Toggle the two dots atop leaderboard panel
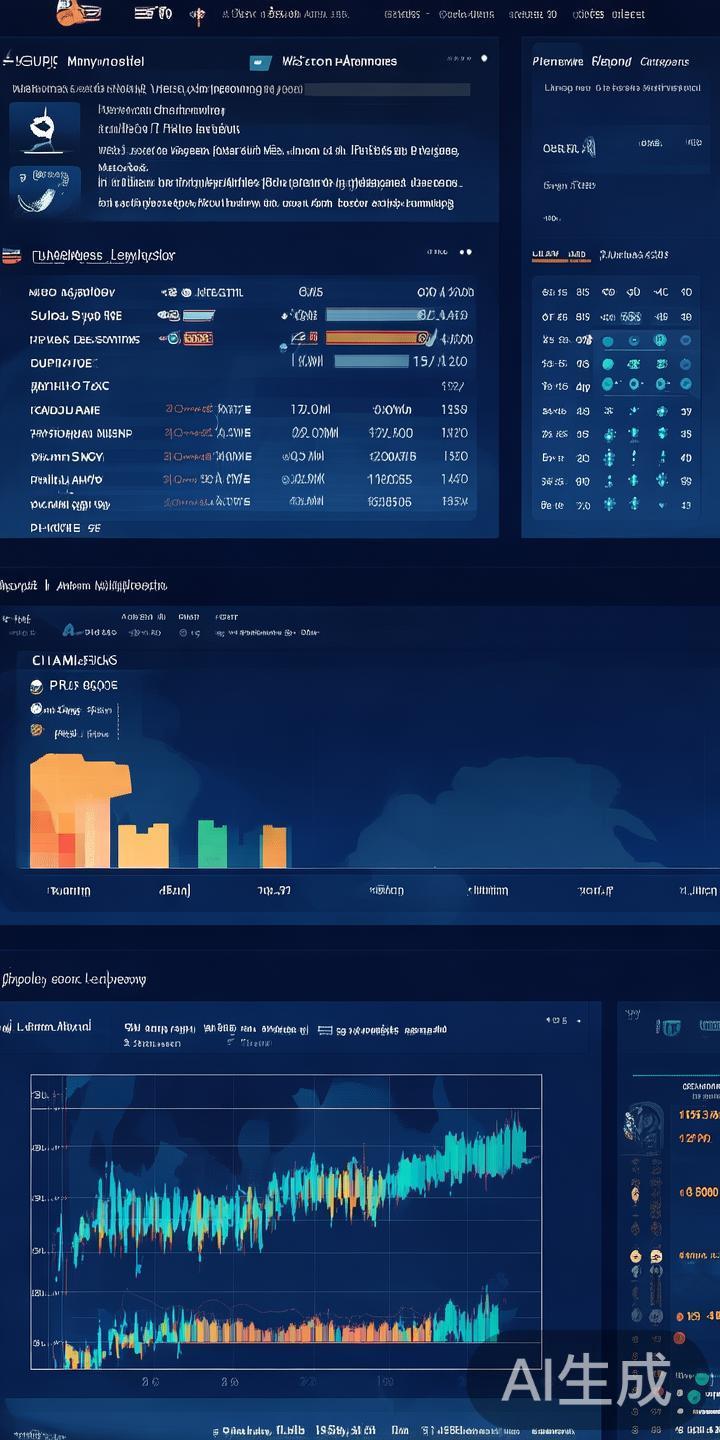 tap(463, 253)
